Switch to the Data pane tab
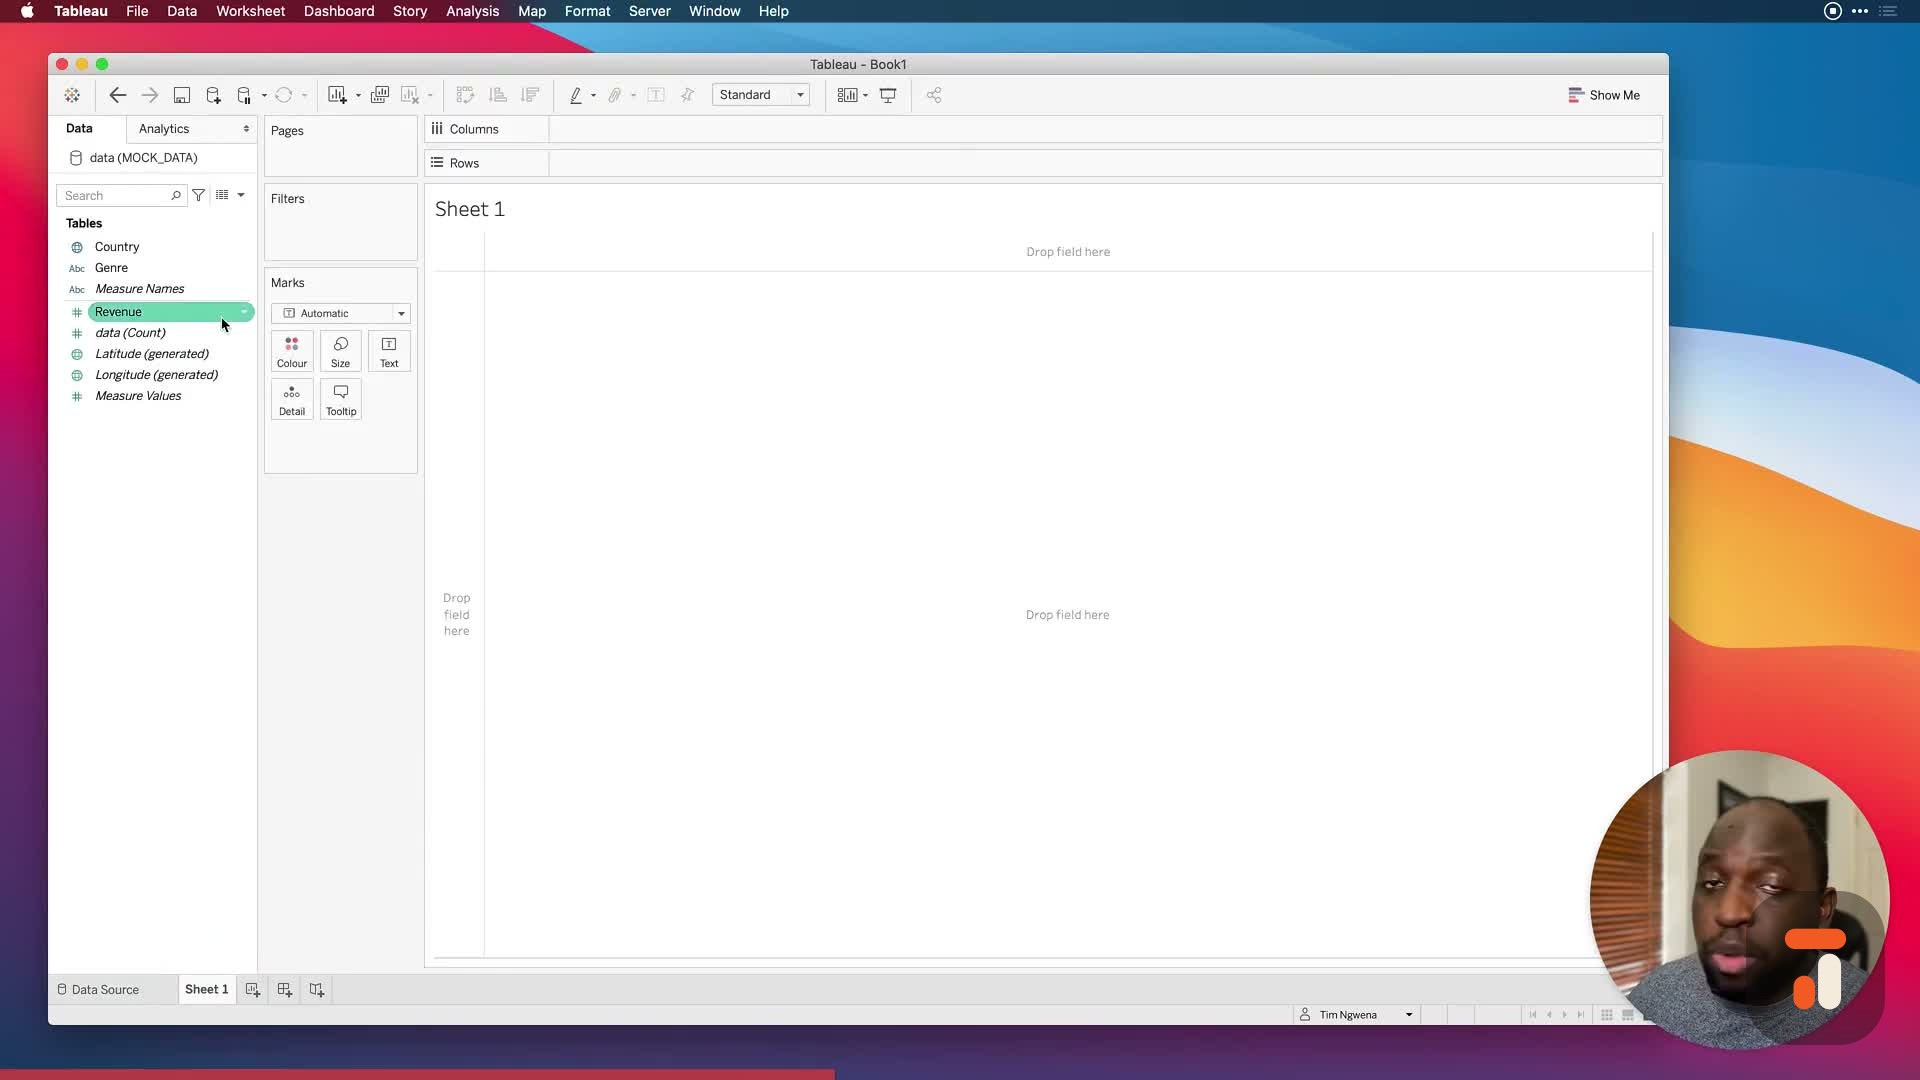Screen dimensions: 1920x1080 [x=79, y=128]
